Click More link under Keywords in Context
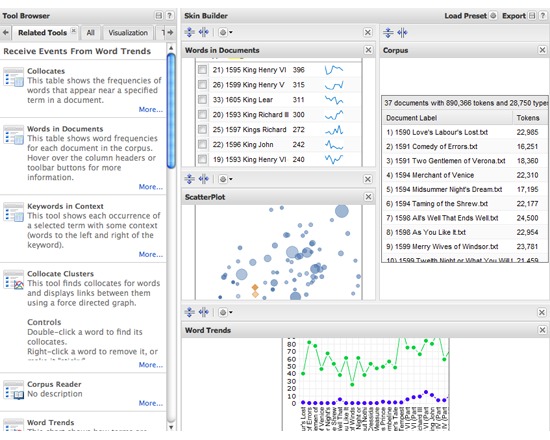The height and width of the screenshot is (440, 550). click(x=150, y=254)
